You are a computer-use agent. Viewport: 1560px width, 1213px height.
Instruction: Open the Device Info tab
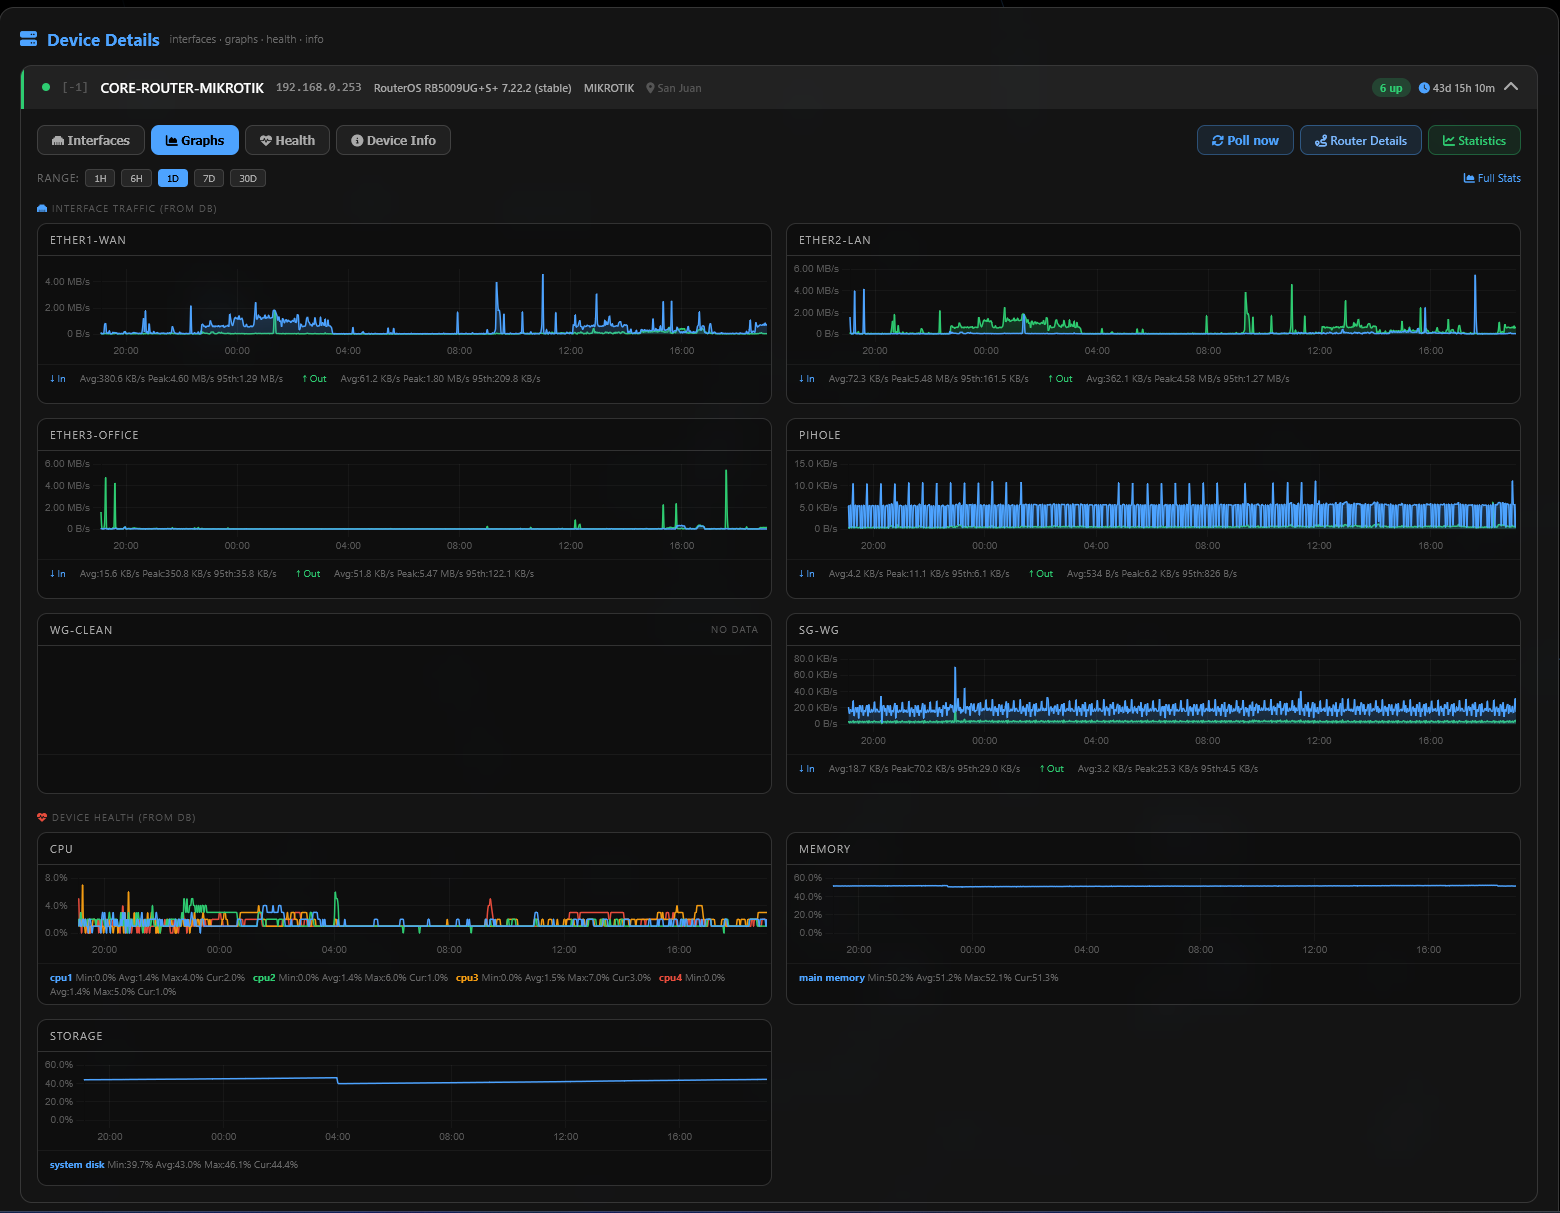point(393,140)
